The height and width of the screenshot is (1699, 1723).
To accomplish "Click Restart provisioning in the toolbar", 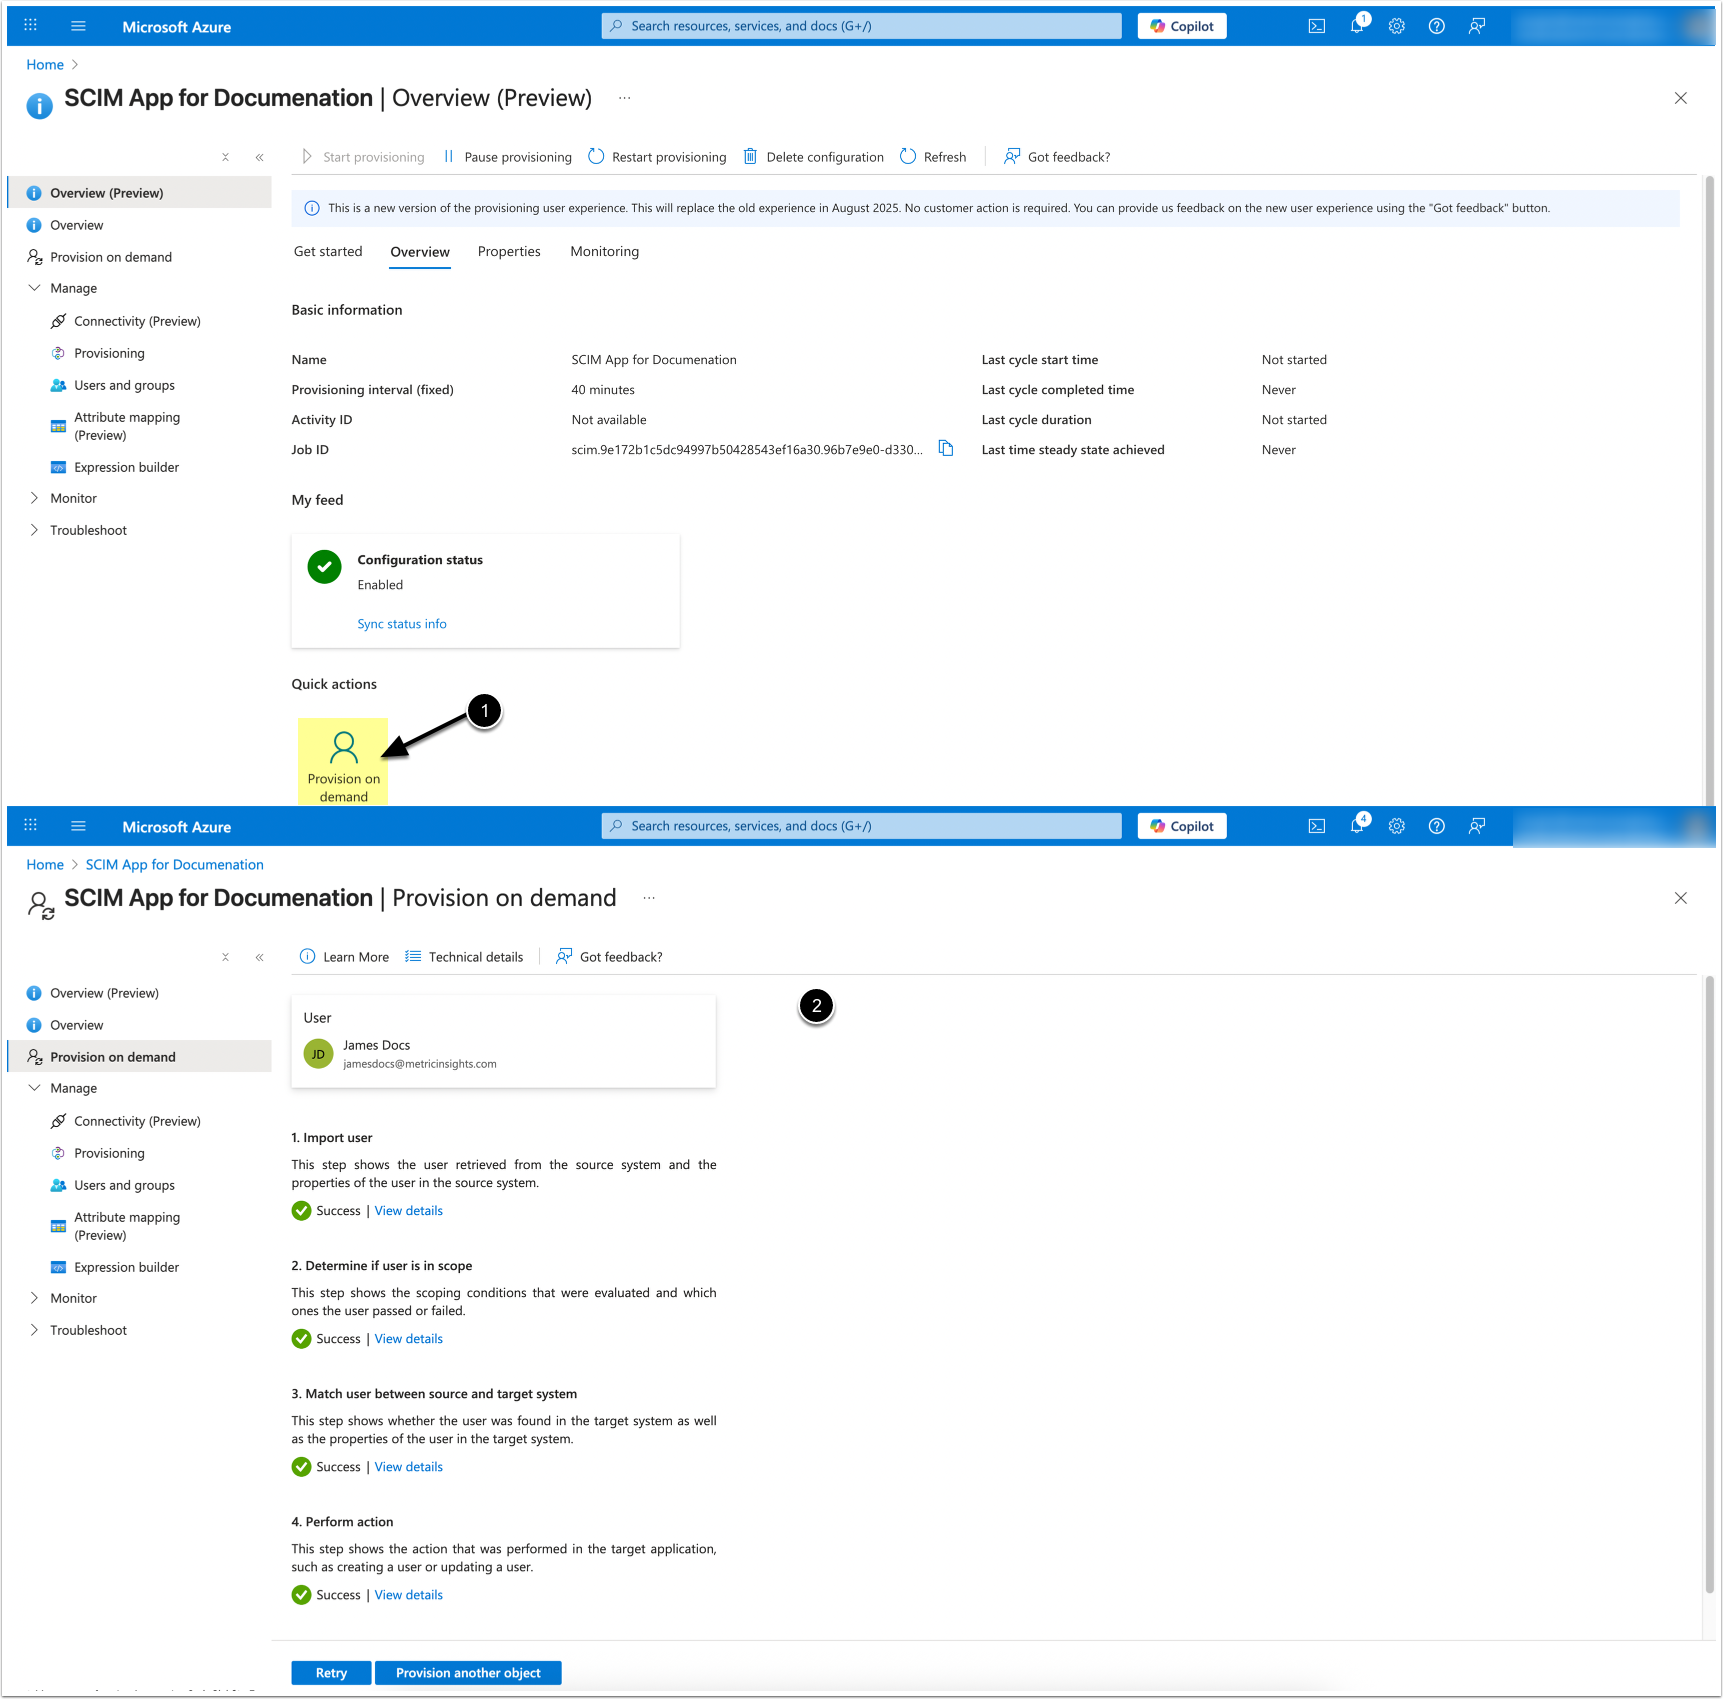I will point(657,157).
